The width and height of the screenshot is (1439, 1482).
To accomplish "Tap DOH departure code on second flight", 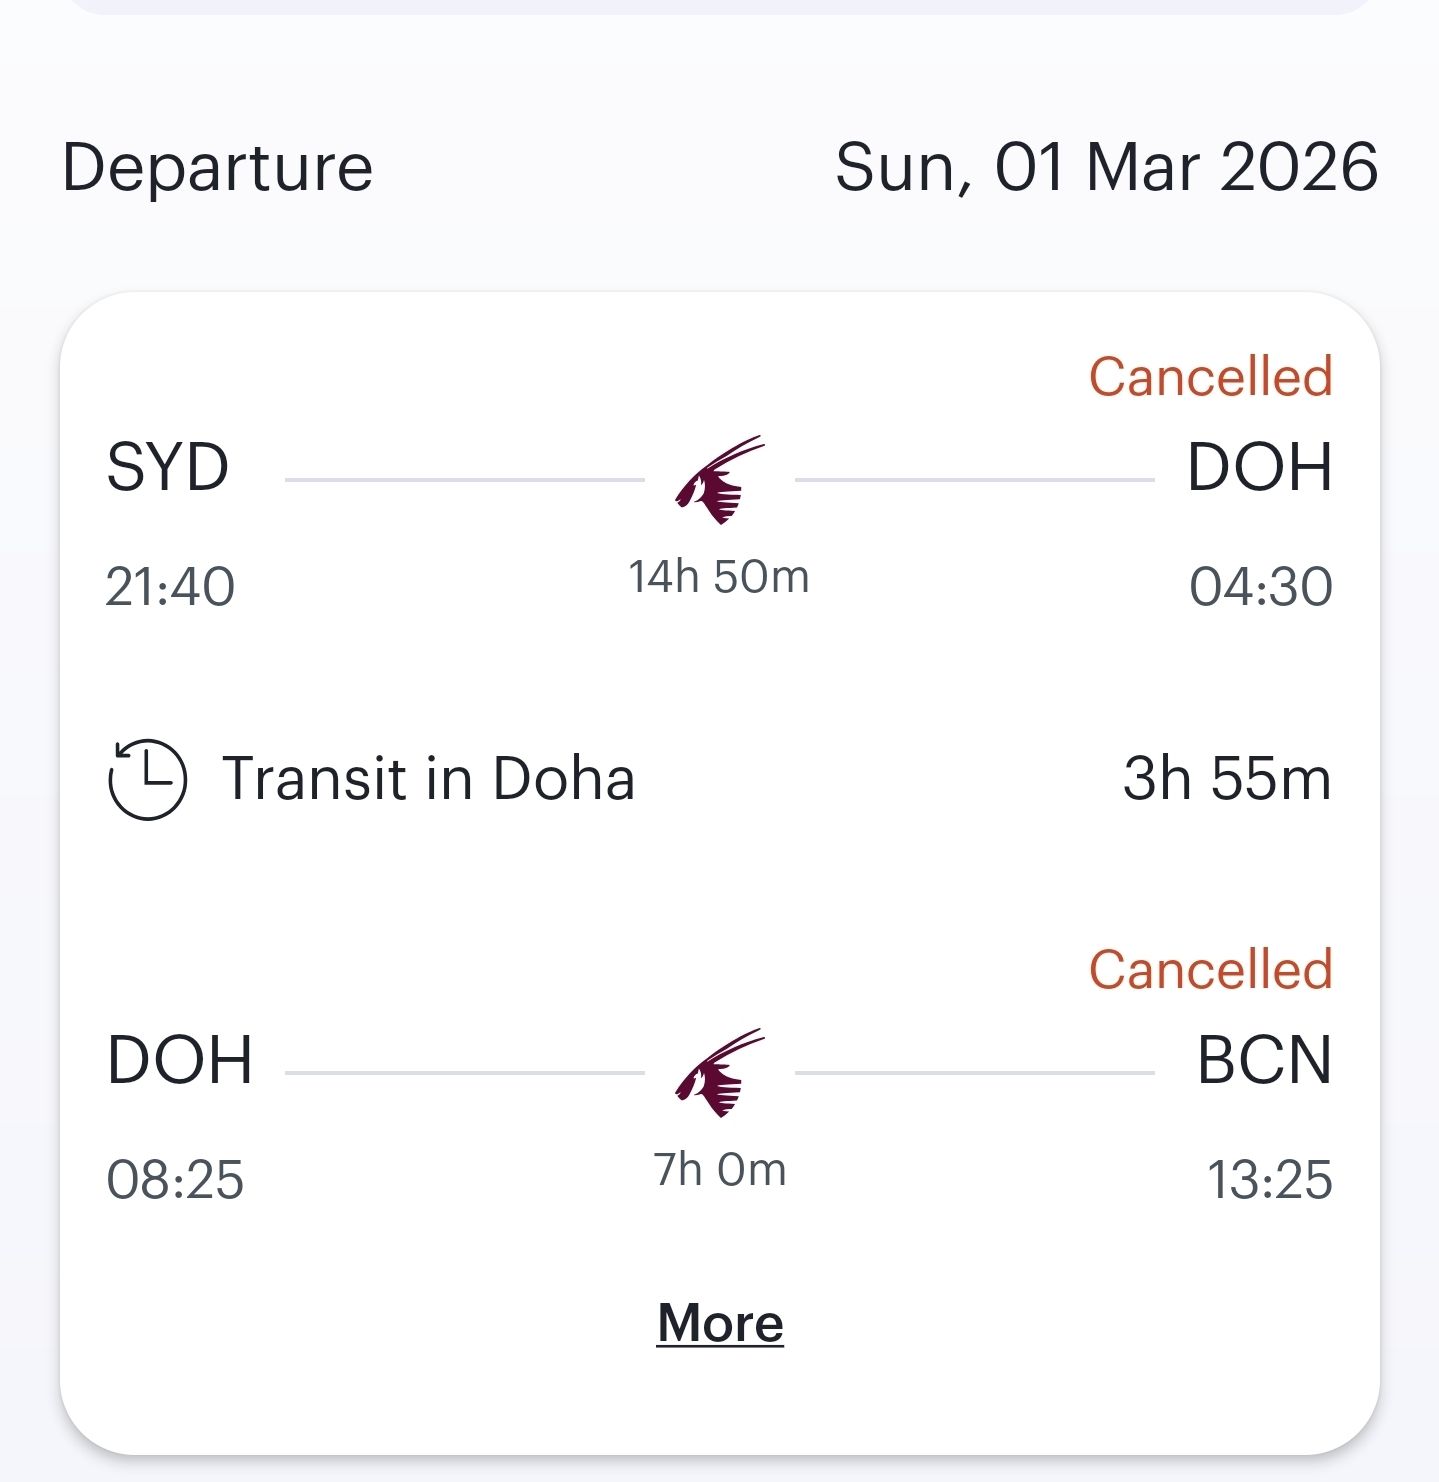I will pos(180,1060).
